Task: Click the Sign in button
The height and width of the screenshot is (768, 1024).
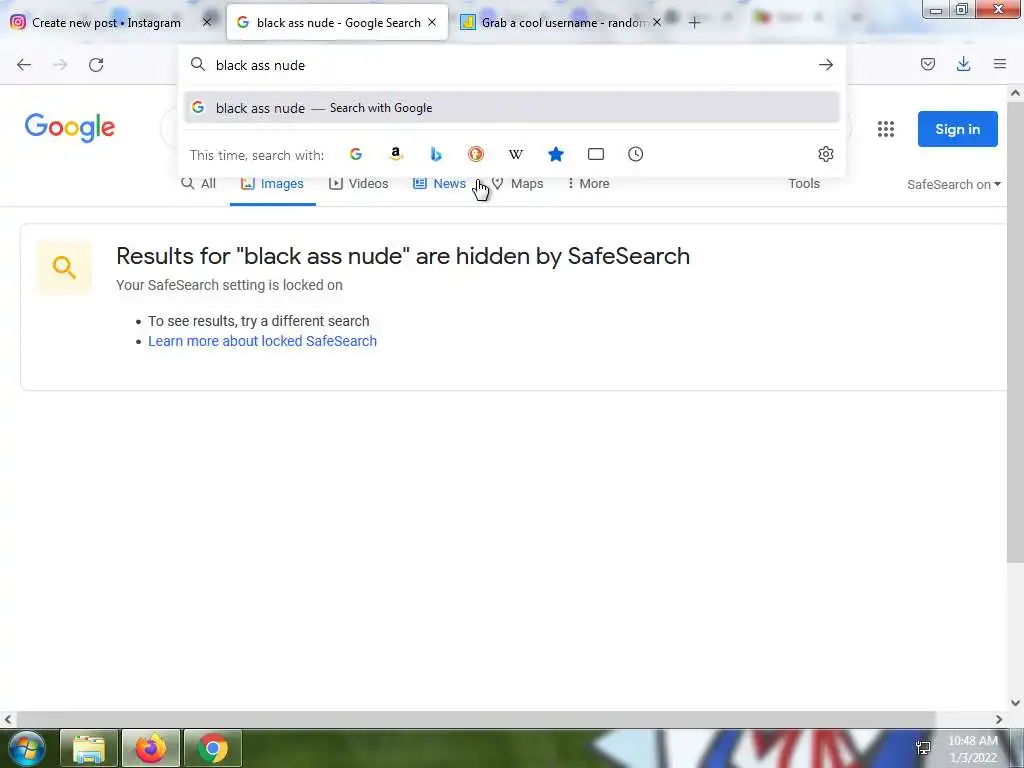Action: pyautogui.click(x=957, y=129)
